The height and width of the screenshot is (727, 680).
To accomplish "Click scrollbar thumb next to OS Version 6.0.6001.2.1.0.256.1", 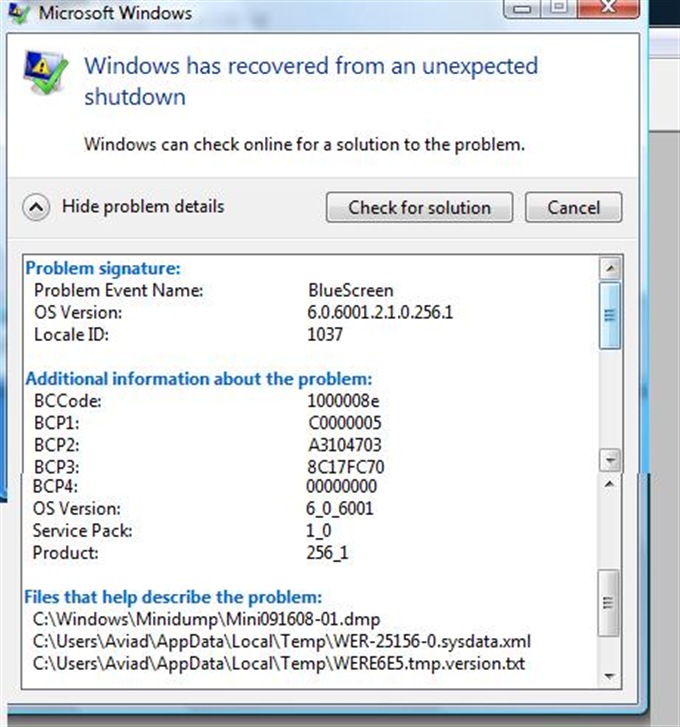I will tap(609, 313).
